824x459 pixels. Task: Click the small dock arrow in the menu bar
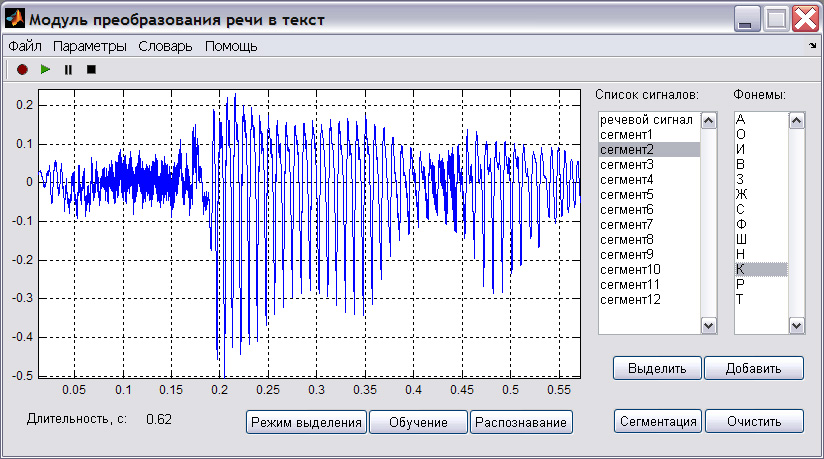(x=812, y=46)
